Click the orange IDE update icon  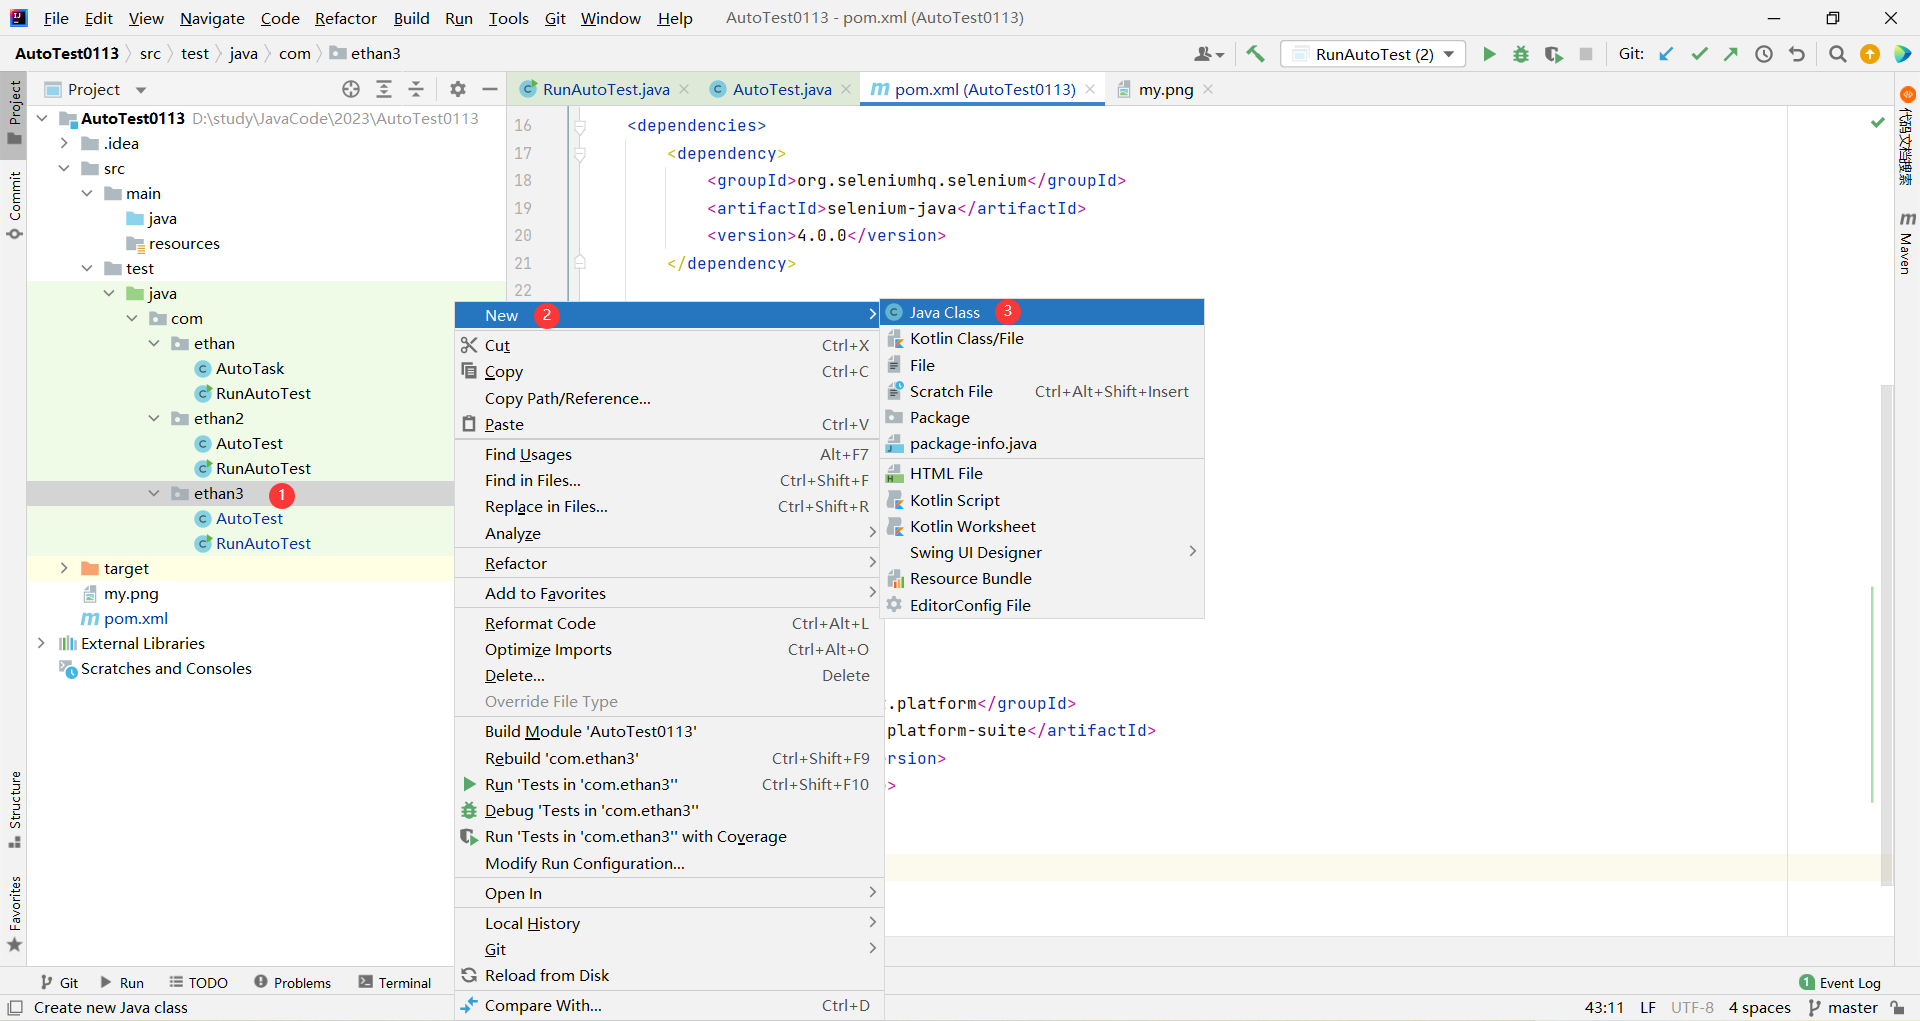(x=1869, y=54)
